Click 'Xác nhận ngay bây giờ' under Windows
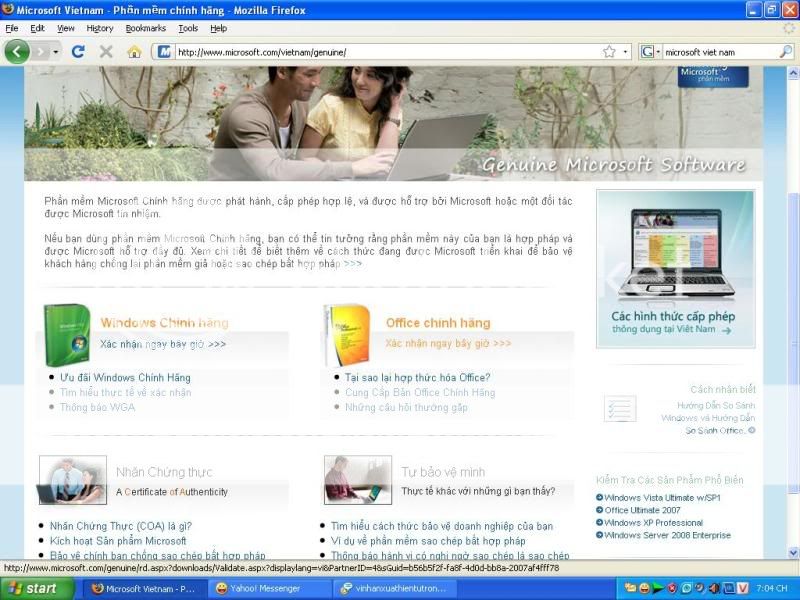Screen dimensions: 800x600 coord(163,344)
